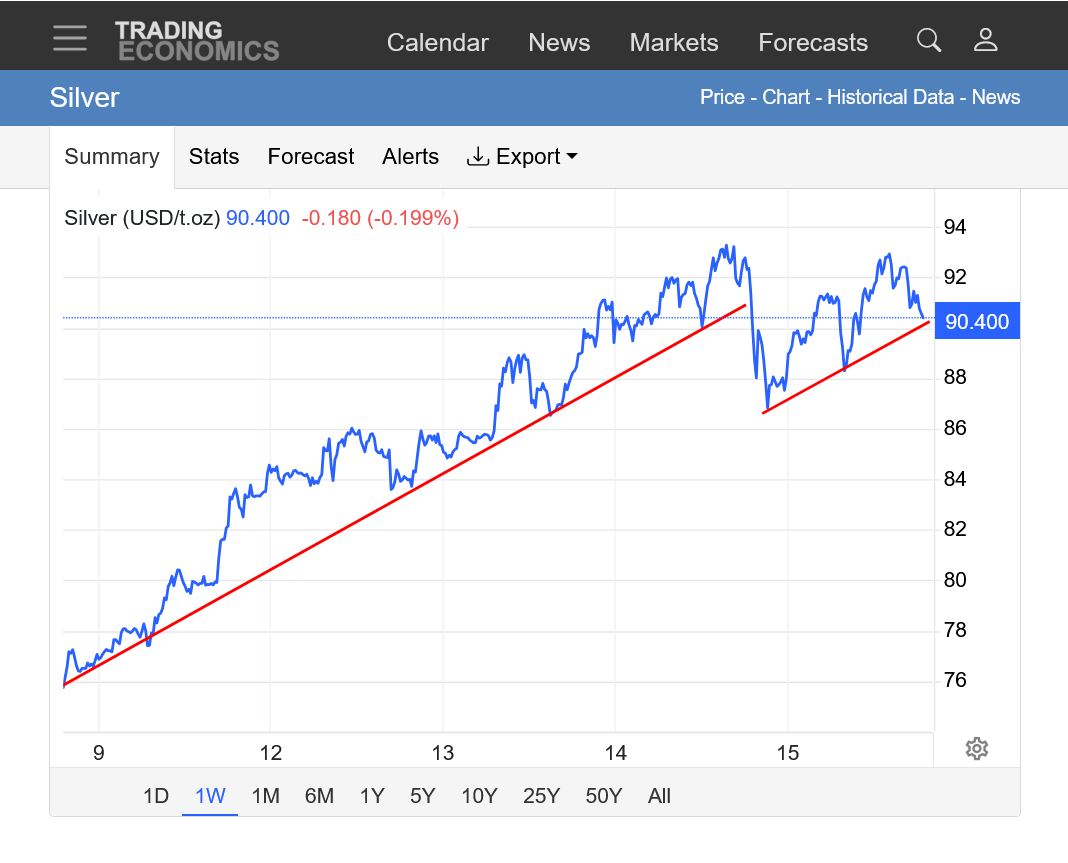
Task: Select the 1D time range
Action: point(156,796)
